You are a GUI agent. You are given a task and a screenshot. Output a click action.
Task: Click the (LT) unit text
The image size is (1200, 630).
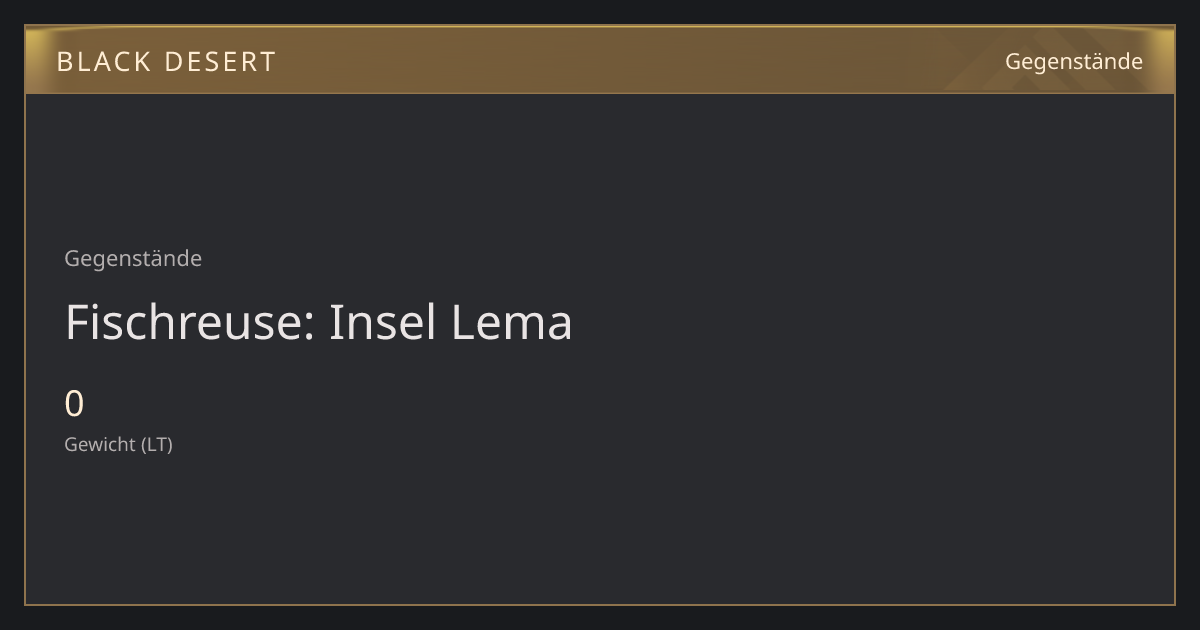coord(156,444)
